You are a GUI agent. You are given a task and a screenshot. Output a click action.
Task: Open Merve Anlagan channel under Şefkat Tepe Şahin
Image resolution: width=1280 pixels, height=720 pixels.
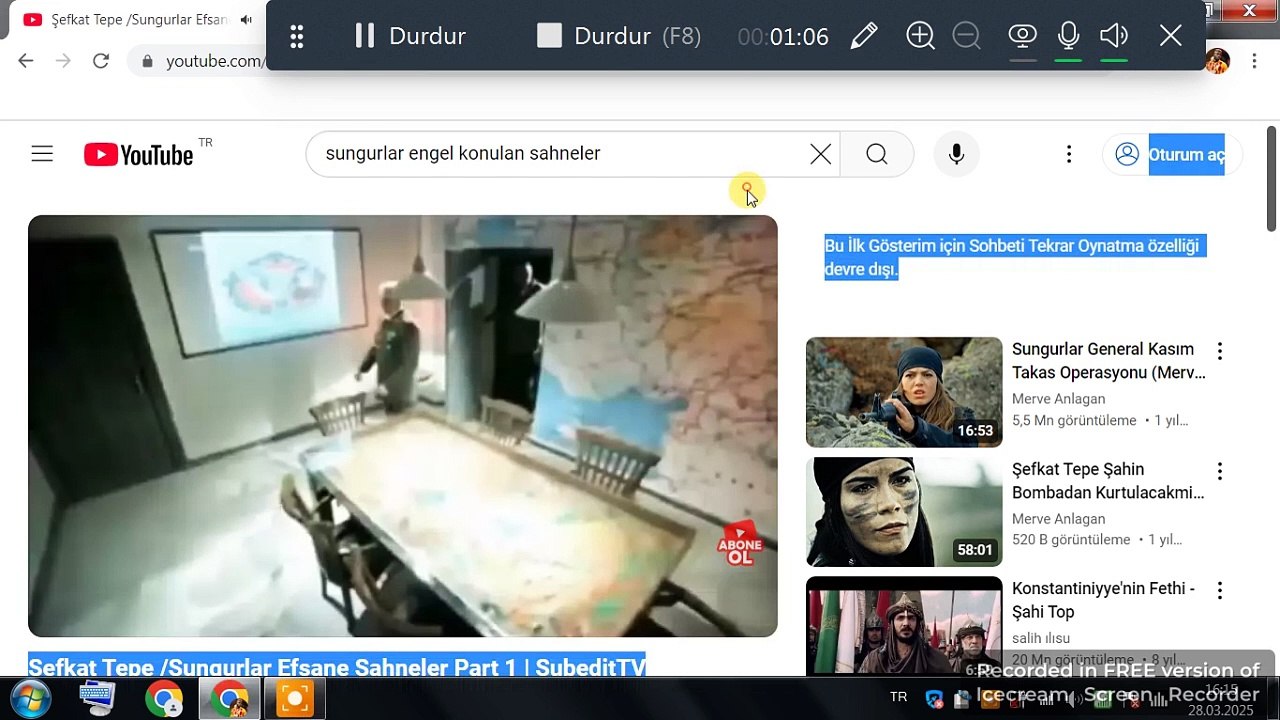click(x=1059, y=519)
